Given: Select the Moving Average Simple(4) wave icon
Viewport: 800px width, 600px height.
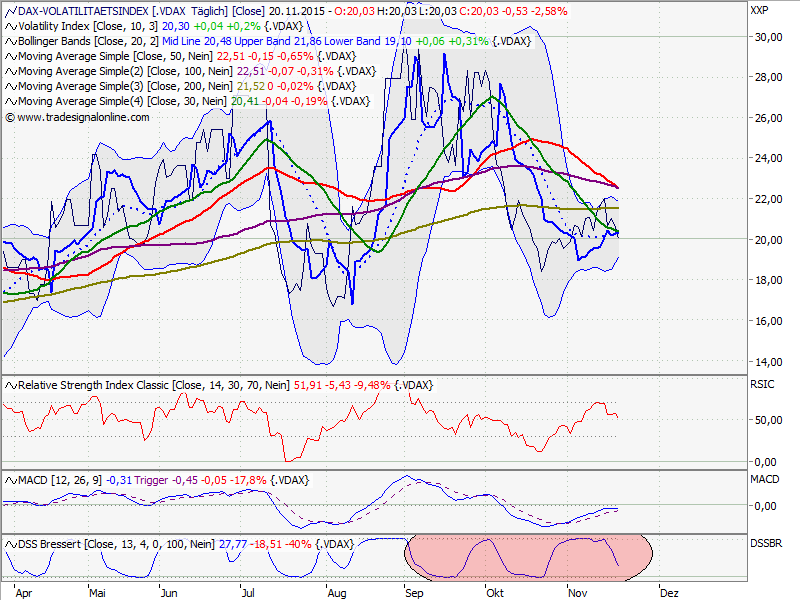Looking at the screenshot, I should click(x=10, y=100).
